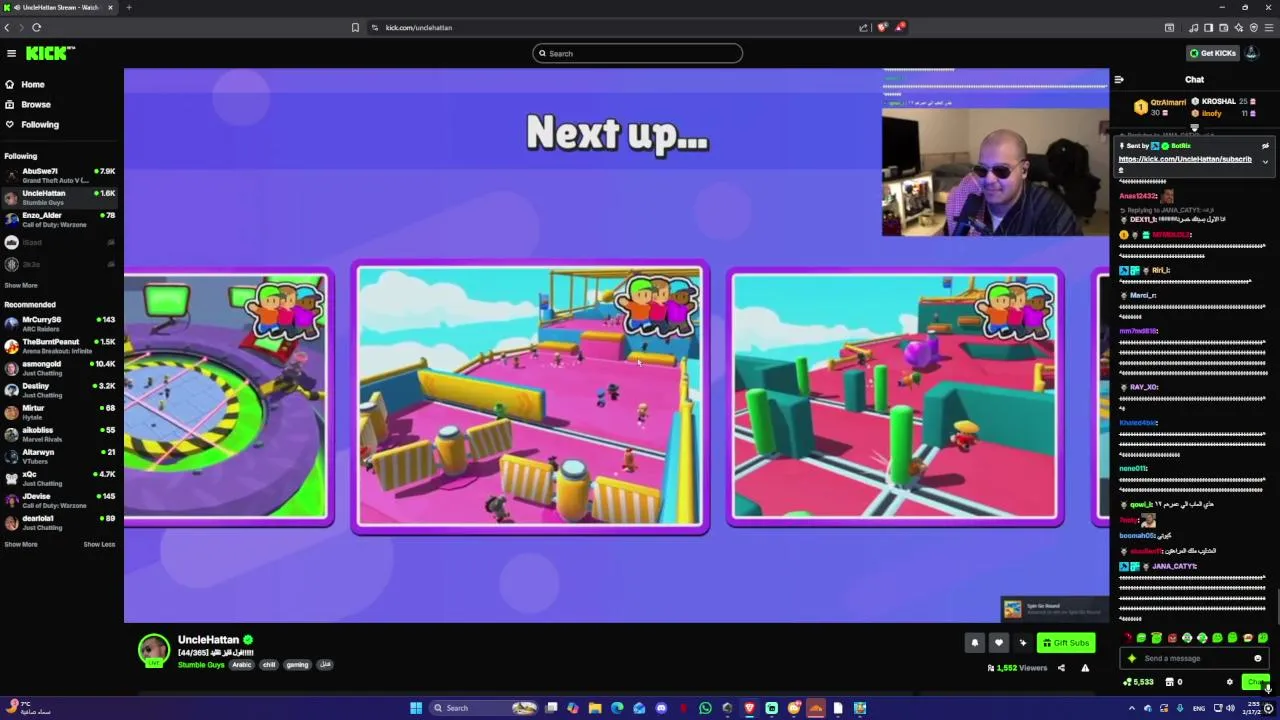This screenshot has width=1280, height=720.
Task: Show hidden tray icons chevron
Action: (x=1133, y=708)
